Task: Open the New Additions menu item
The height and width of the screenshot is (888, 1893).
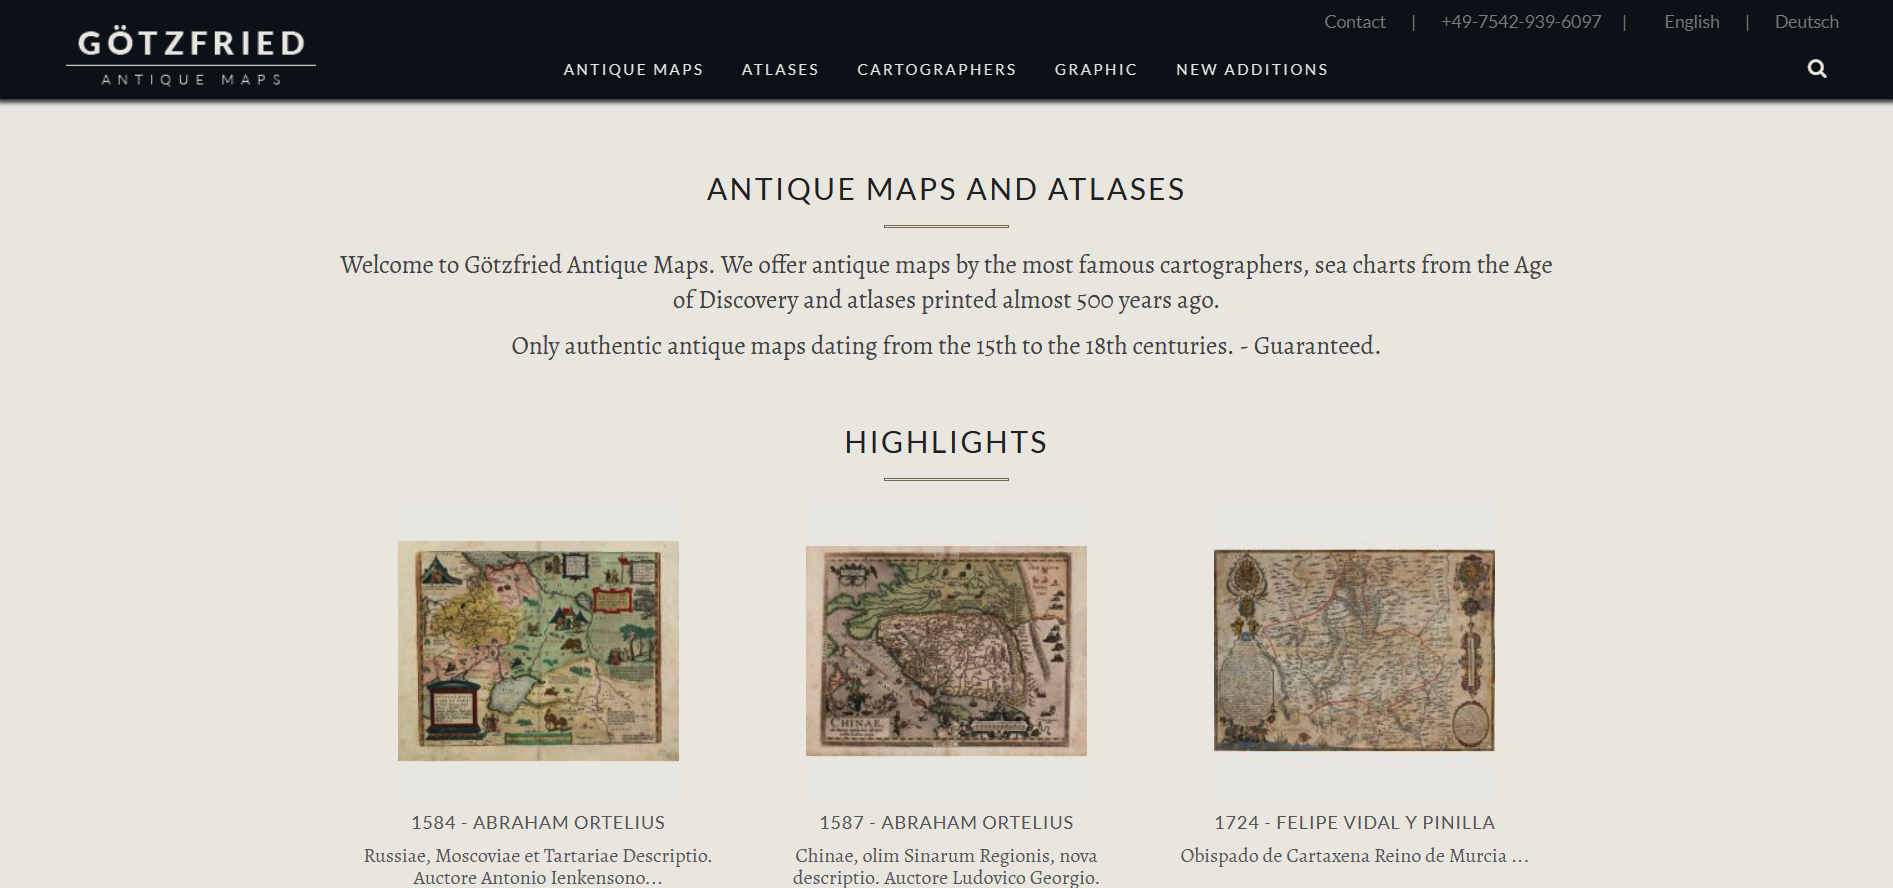Action: click(x=1252, y=69)
